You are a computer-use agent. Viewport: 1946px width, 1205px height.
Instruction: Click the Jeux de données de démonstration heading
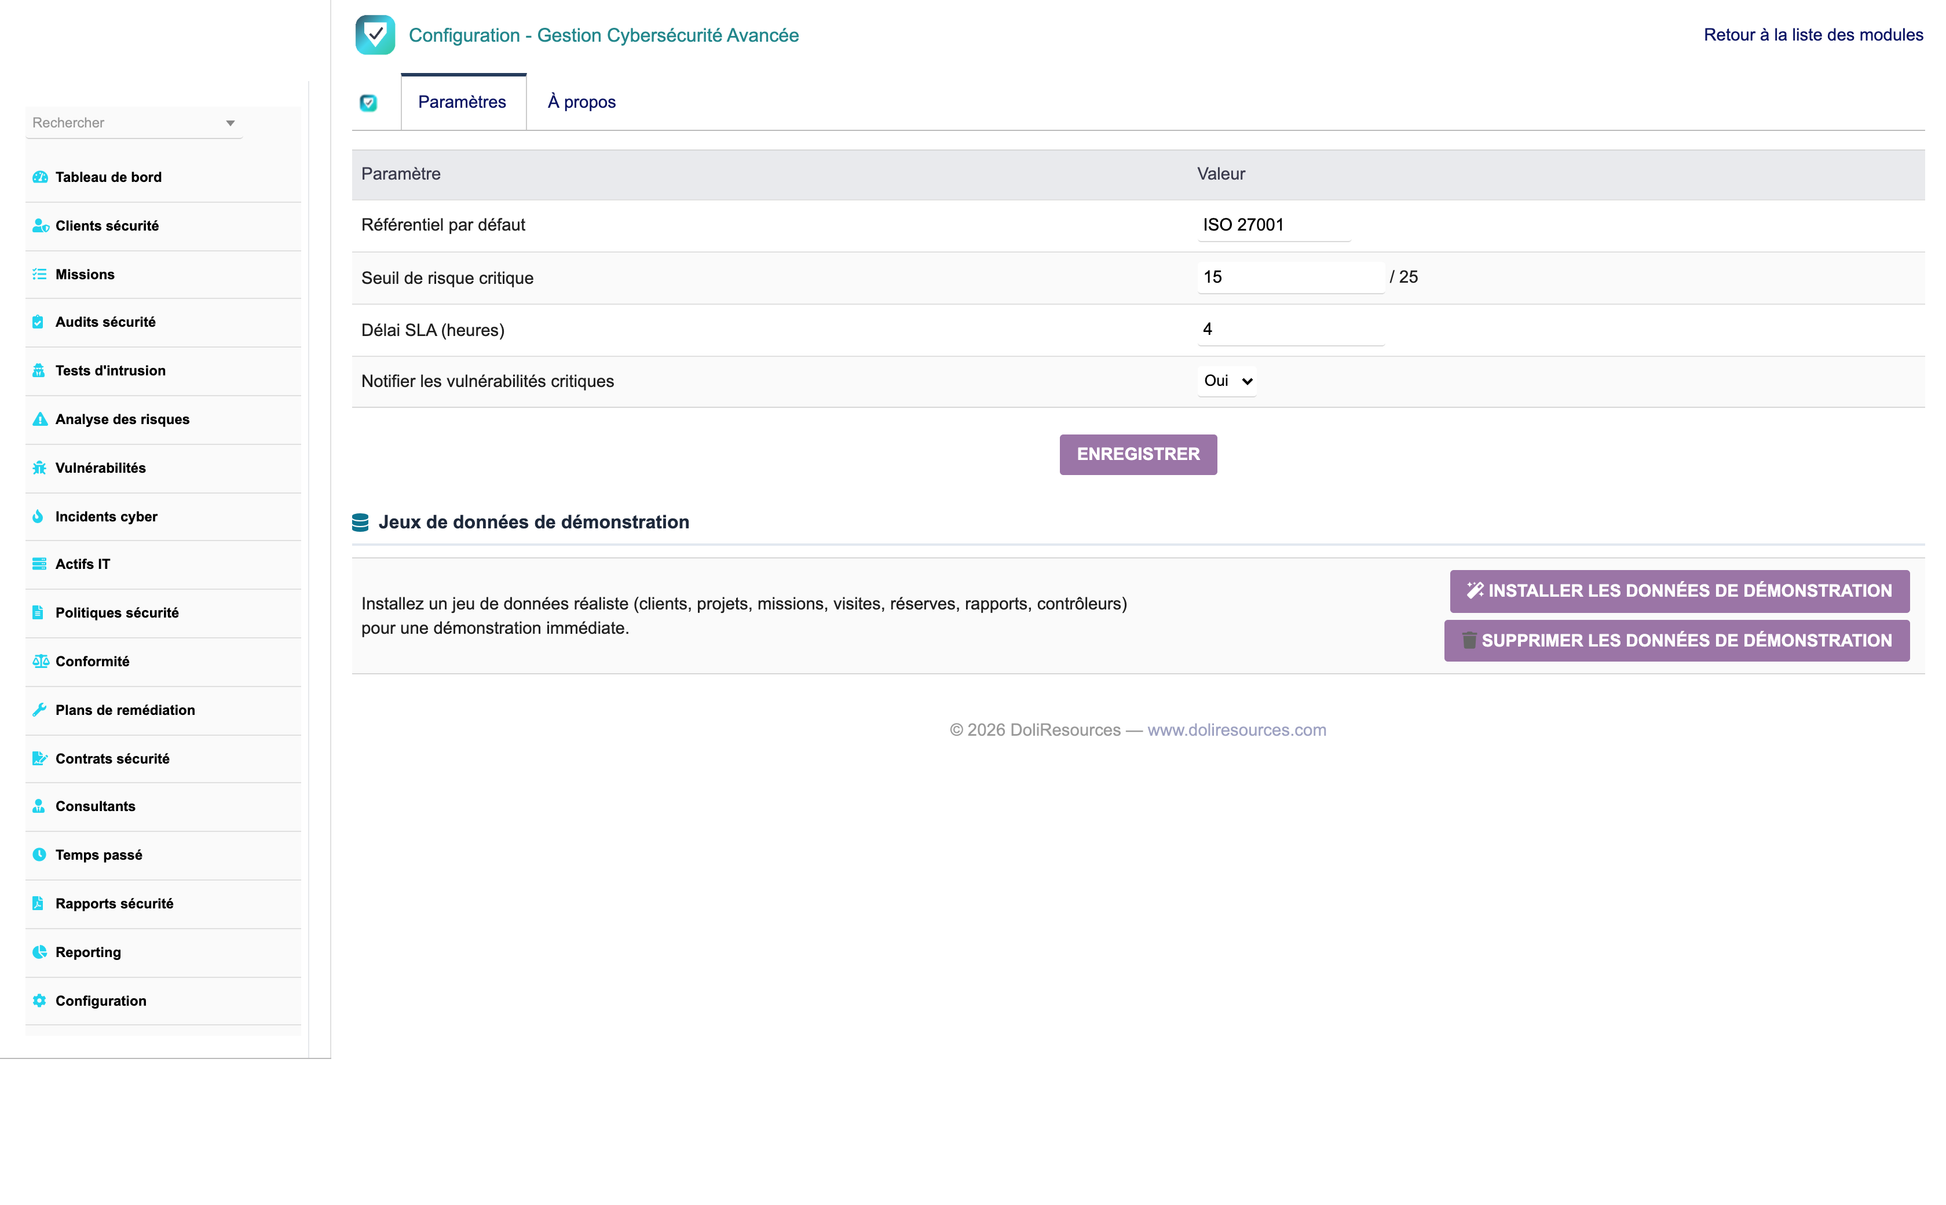pos(533,522)
